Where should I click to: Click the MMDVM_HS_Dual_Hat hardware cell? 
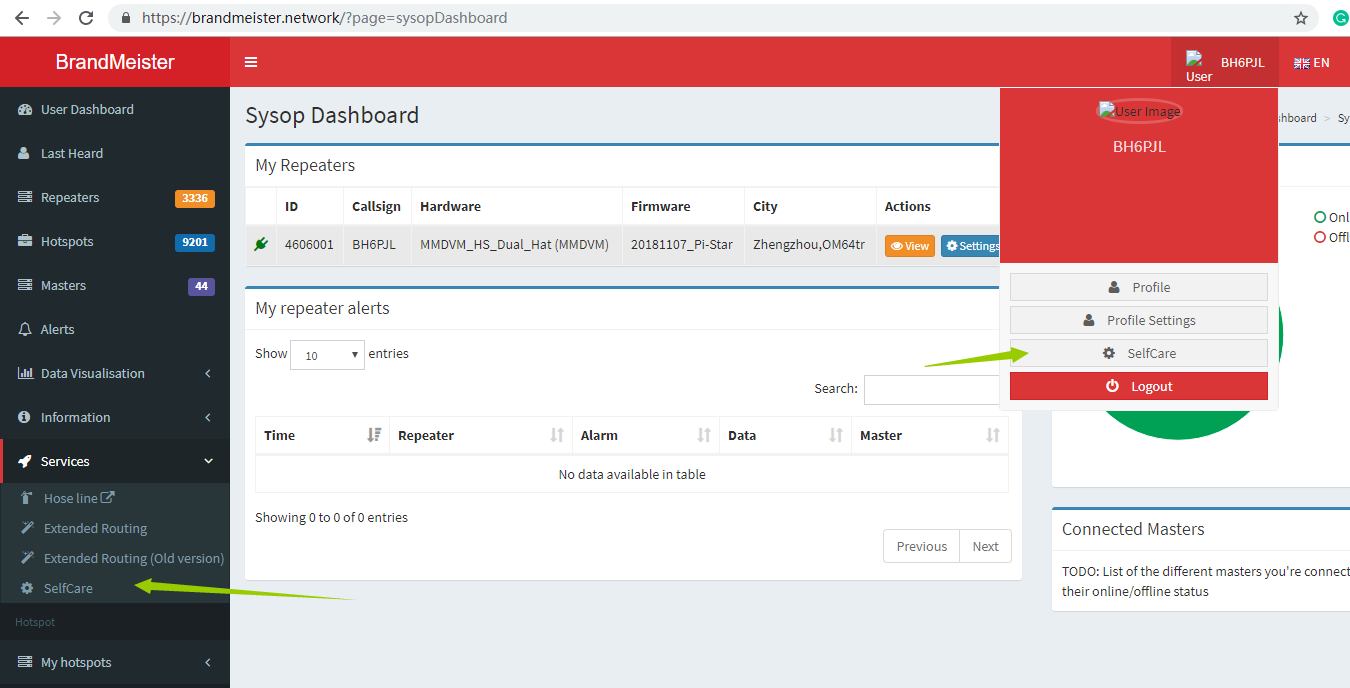coord(517,245)
